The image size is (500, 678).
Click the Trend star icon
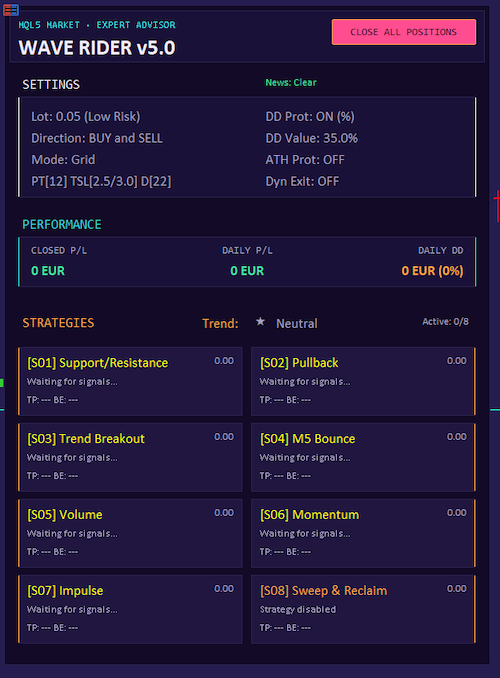(x=260, y=322)
